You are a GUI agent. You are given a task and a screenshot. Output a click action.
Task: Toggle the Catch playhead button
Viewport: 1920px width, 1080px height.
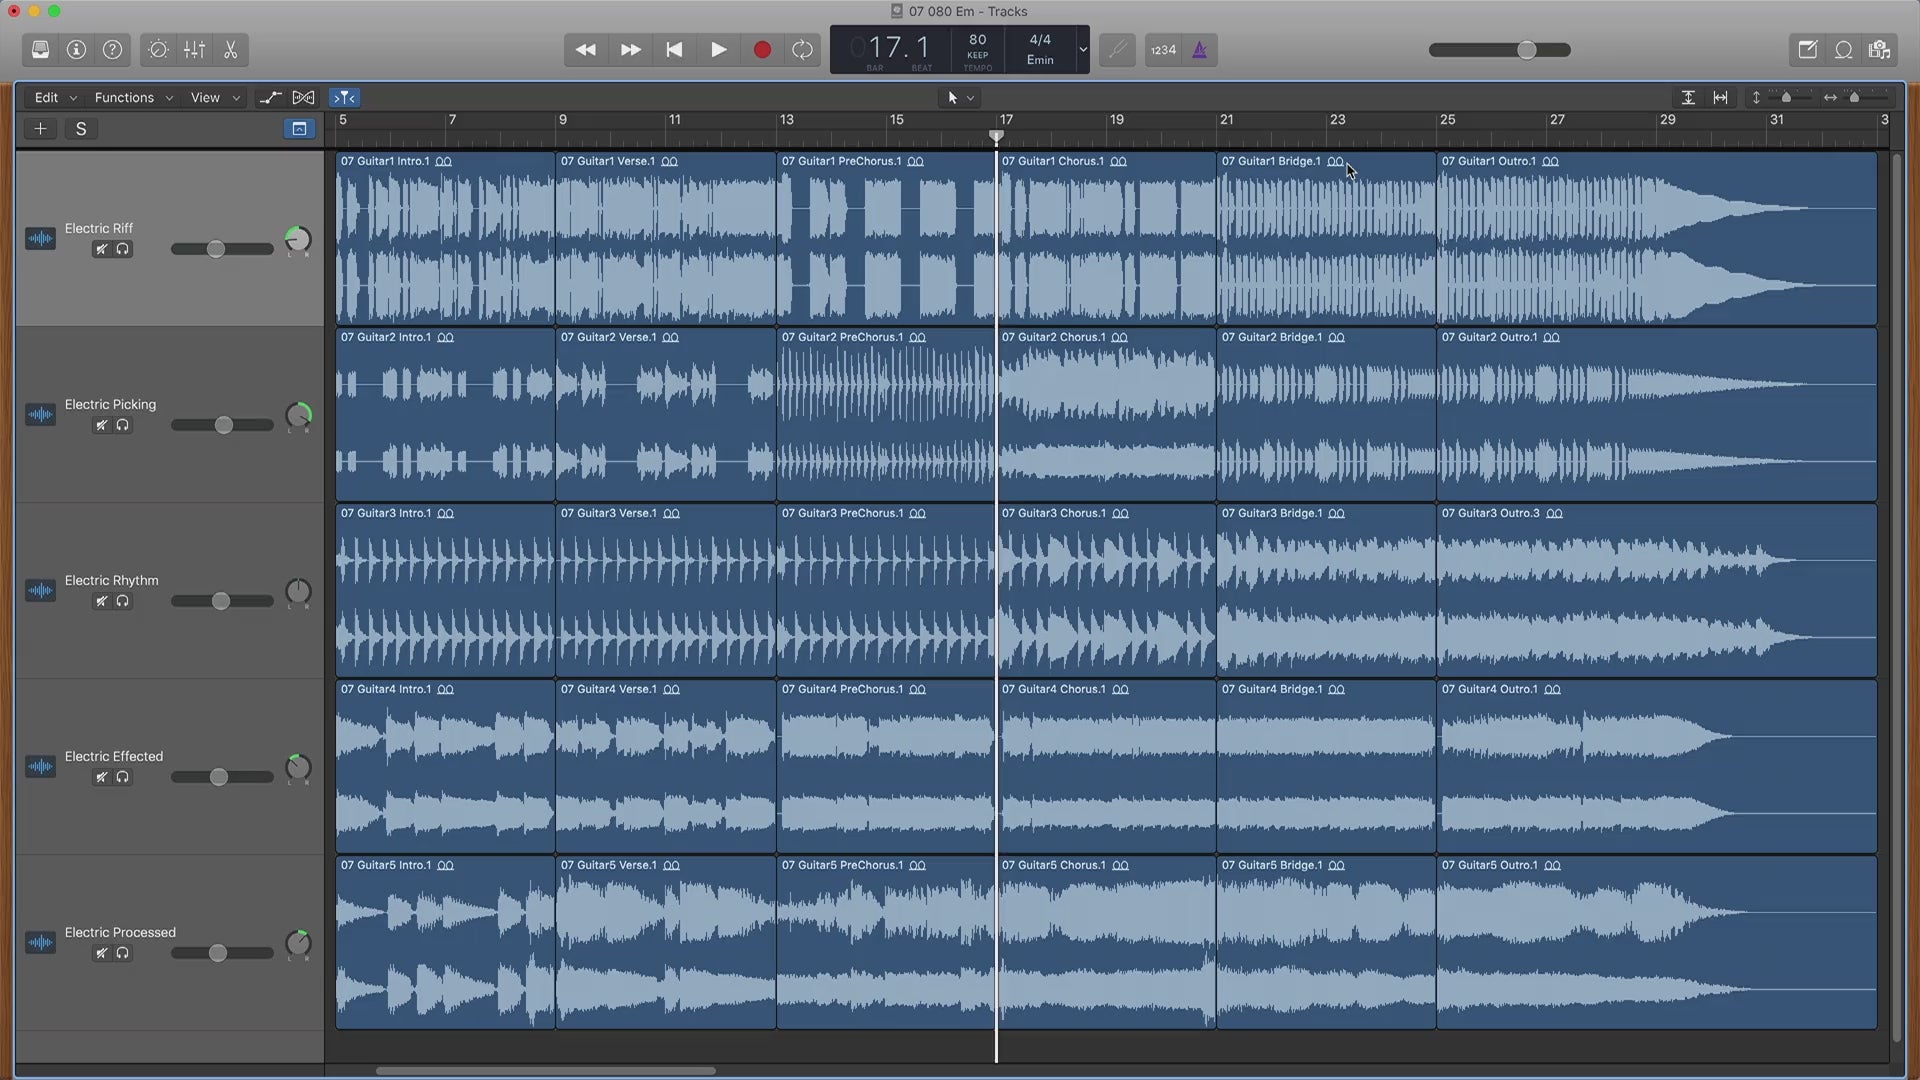click(x=344, y=97)
